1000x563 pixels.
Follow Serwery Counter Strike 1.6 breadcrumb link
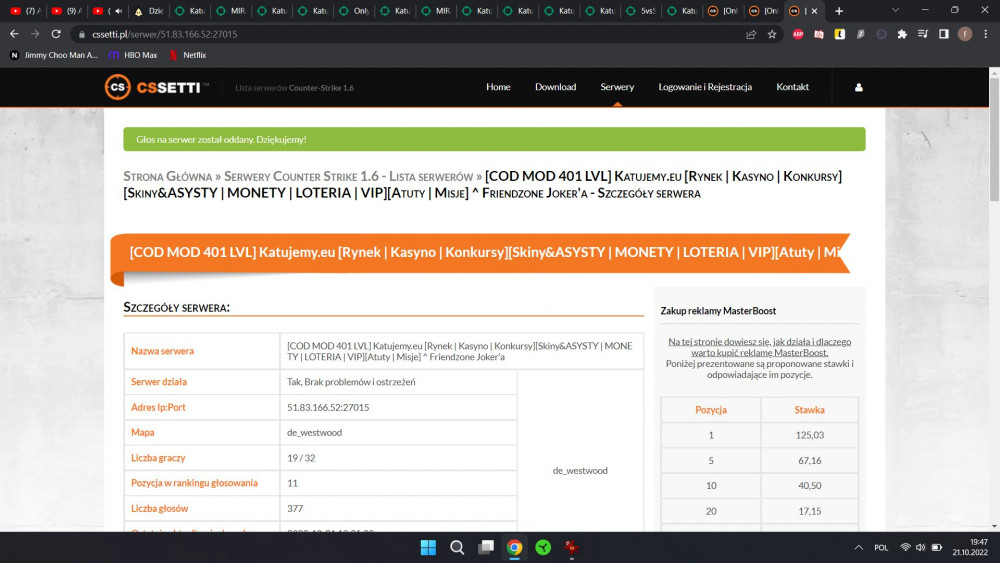click(x=349, y=177)
